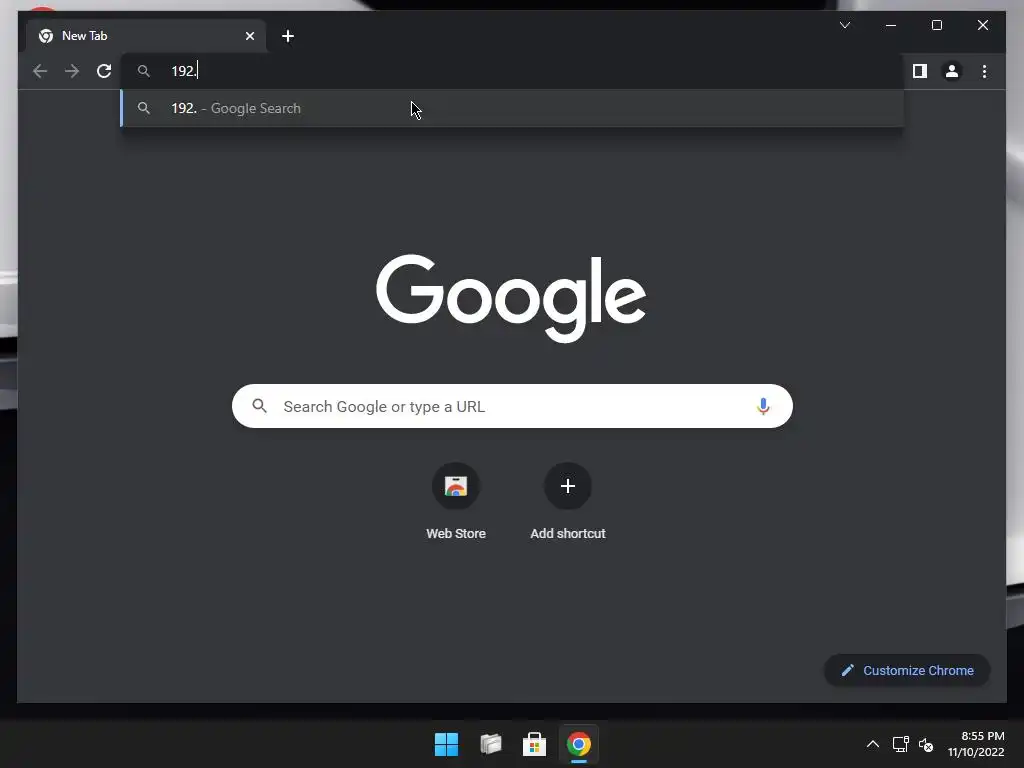Open the profile avatar menu
The width and height of the screenshot is (1024, 768).
tap(952, 71)
